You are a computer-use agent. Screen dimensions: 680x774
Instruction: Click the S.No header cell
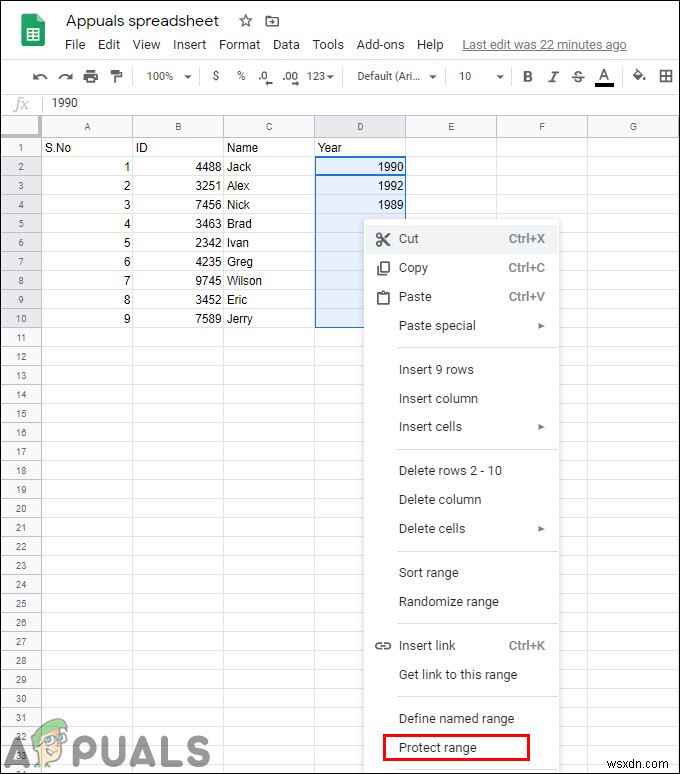(x=87, y=148)
